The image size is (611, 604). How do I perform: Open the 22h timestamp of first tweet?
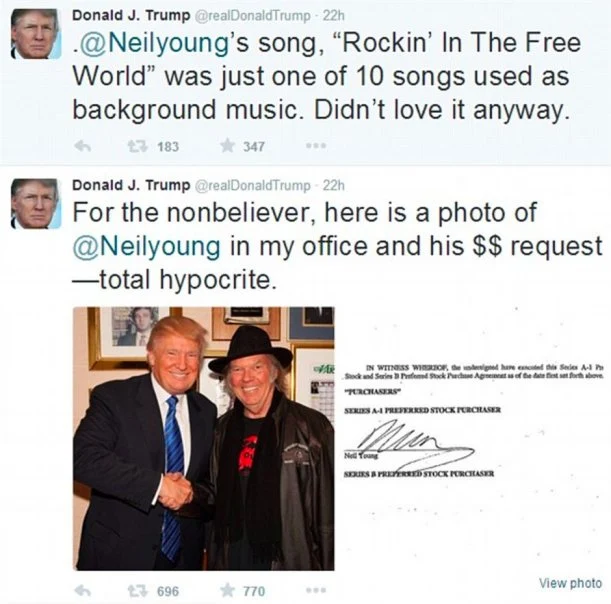334,16
